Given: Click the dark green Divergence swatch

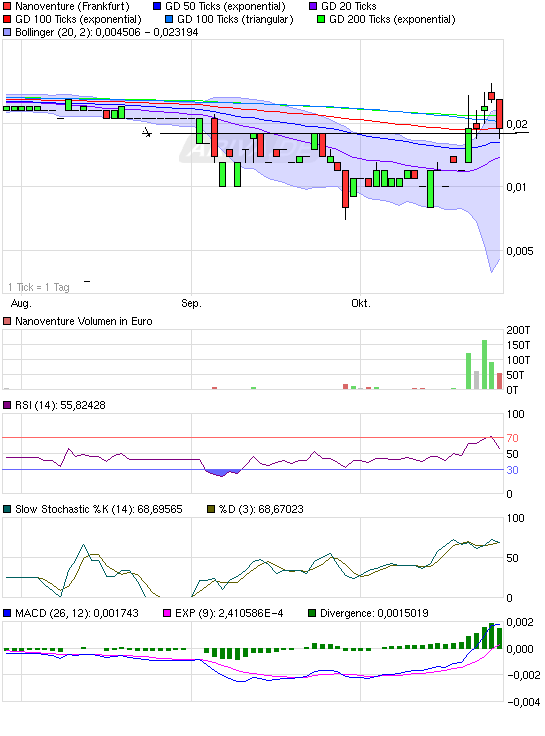Looking at the screenshot, I should point(312,613).
